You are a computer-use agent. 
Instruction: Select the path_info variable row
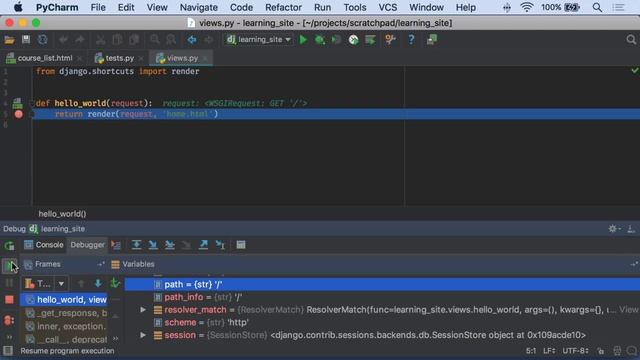[382, 297]
